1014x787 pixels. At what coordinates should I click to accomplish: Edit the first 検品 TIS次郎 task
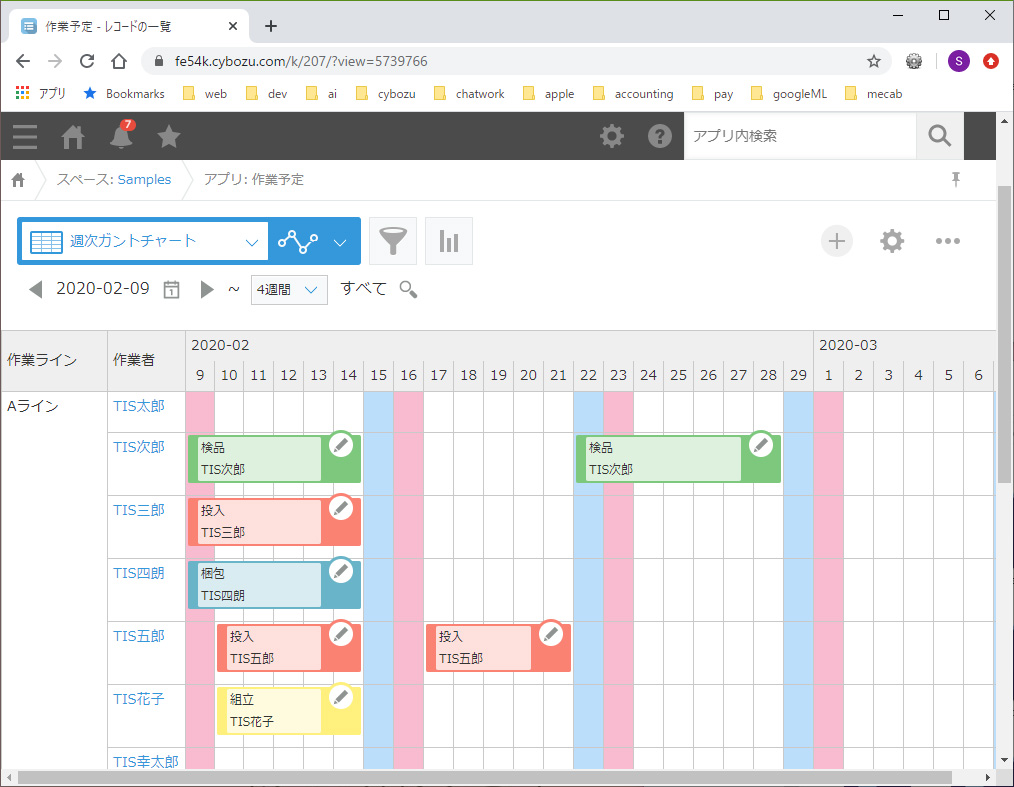(x=341, y=445)
